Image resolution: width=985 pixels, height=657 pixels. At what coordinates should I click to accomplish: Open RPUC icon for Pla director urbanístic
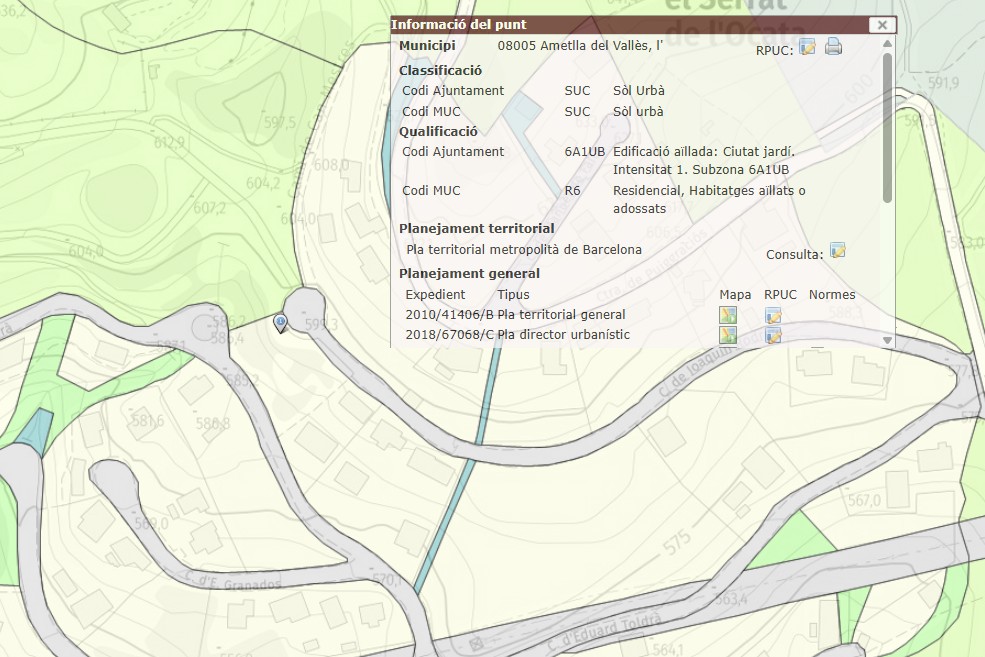tap(773, 335)
